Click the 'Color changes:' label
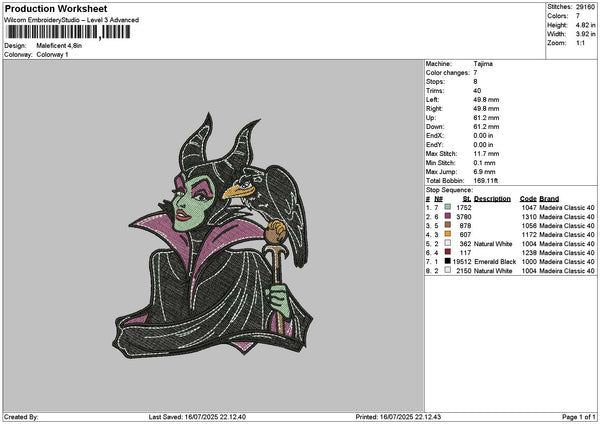The width and height of the screenshot is (600, 424). [x=448, y=73]
